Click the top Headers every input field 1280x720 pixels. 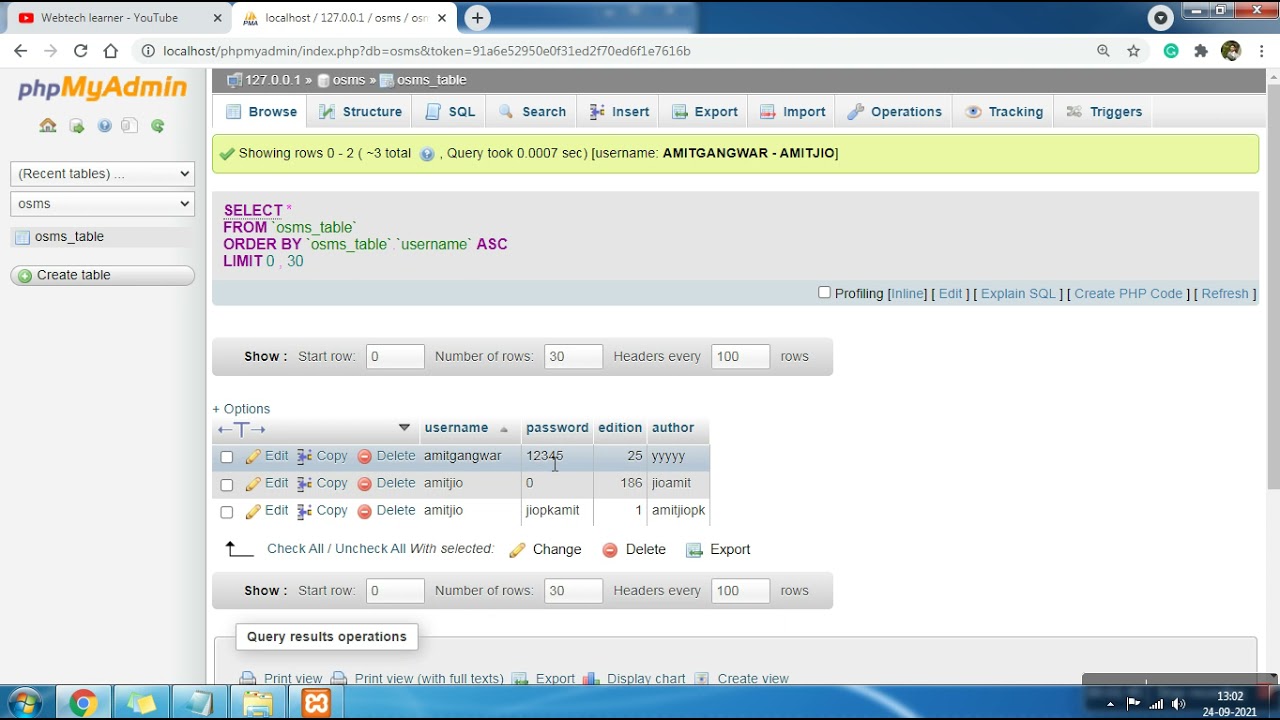740,357
